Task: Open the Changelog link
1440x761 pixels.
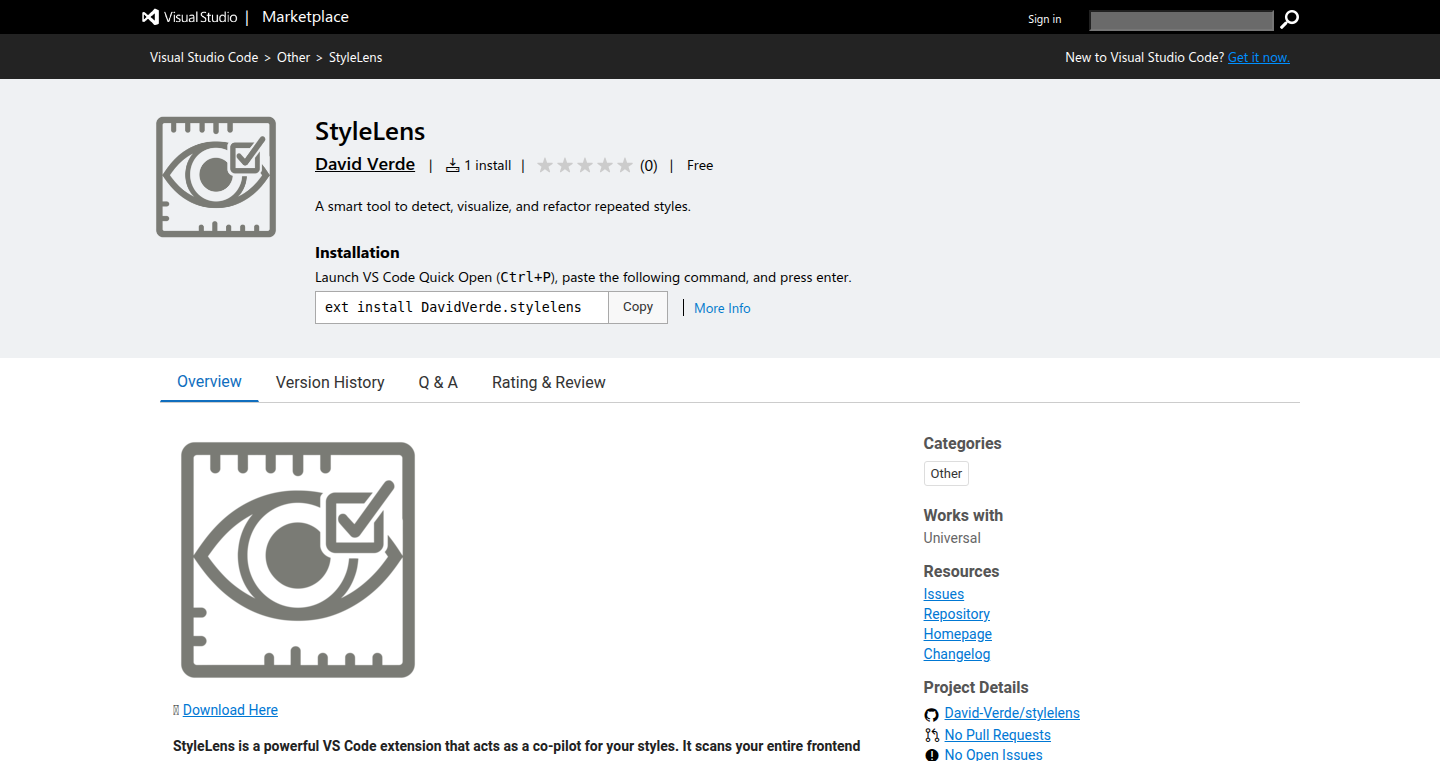Action: 957,654
